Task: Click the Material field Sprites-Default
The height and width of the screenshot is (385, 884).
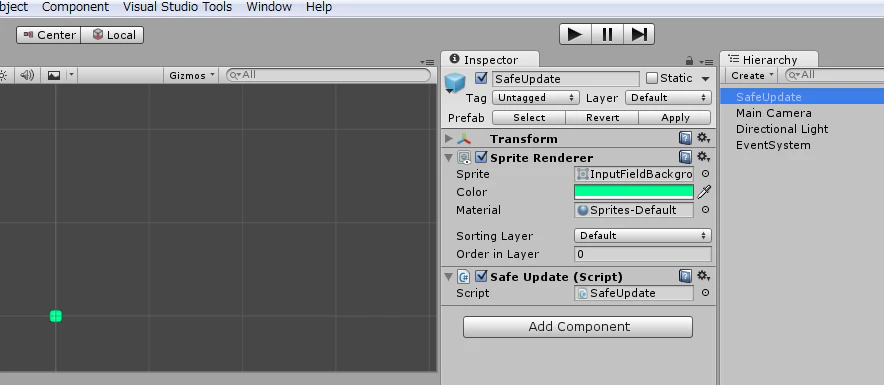Action: point(634,210)
